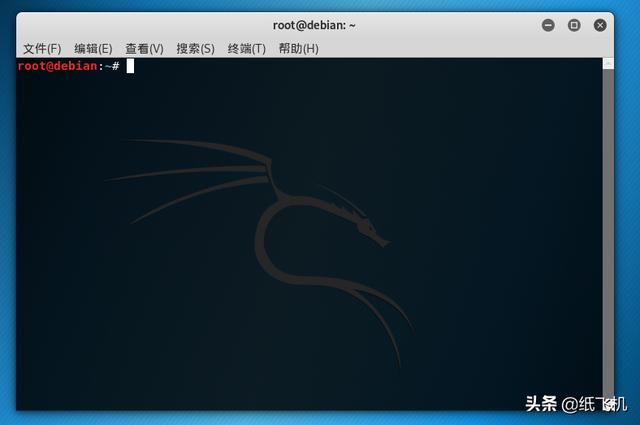This screenshot has height=425, width=640.
Task: Open the 文件(F) menu
Action: click(x=42, y=49)
